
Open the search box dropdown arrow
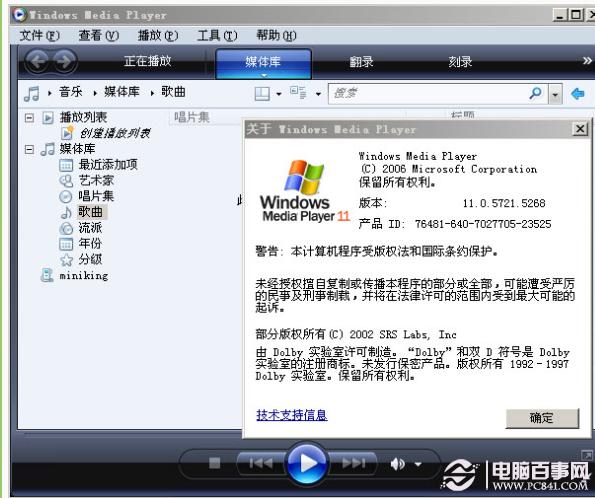pyautogui.click(x=555, y=94)
